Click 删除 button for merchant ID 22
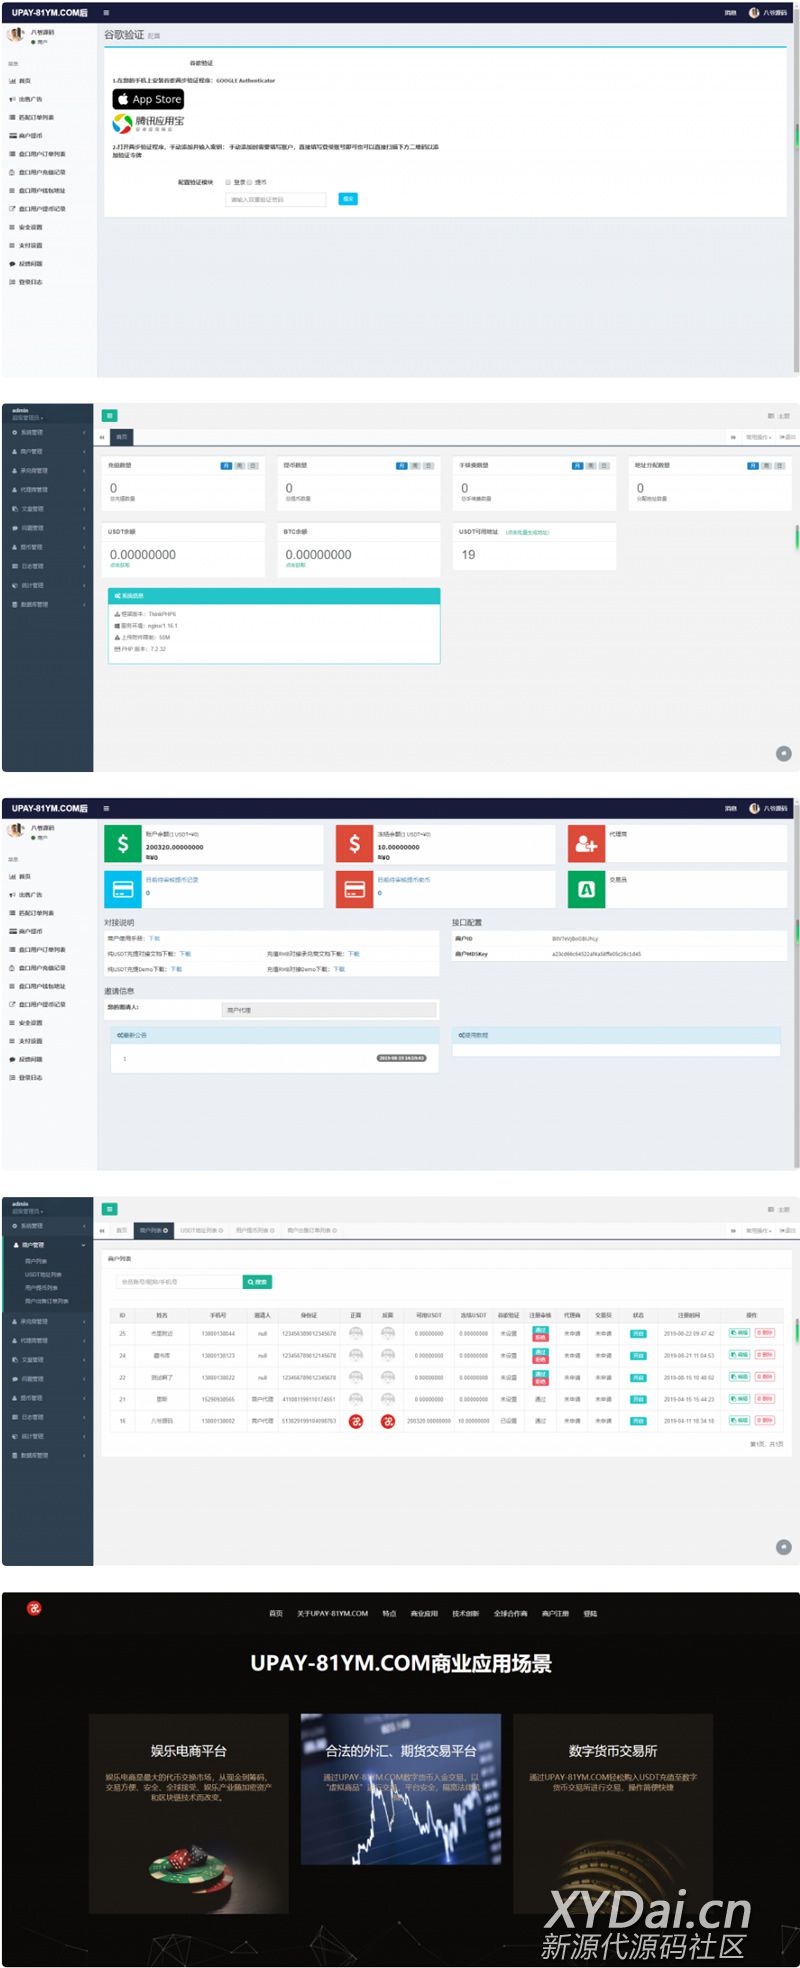This screenshot has width=800, height=1968. (765, 1377)
